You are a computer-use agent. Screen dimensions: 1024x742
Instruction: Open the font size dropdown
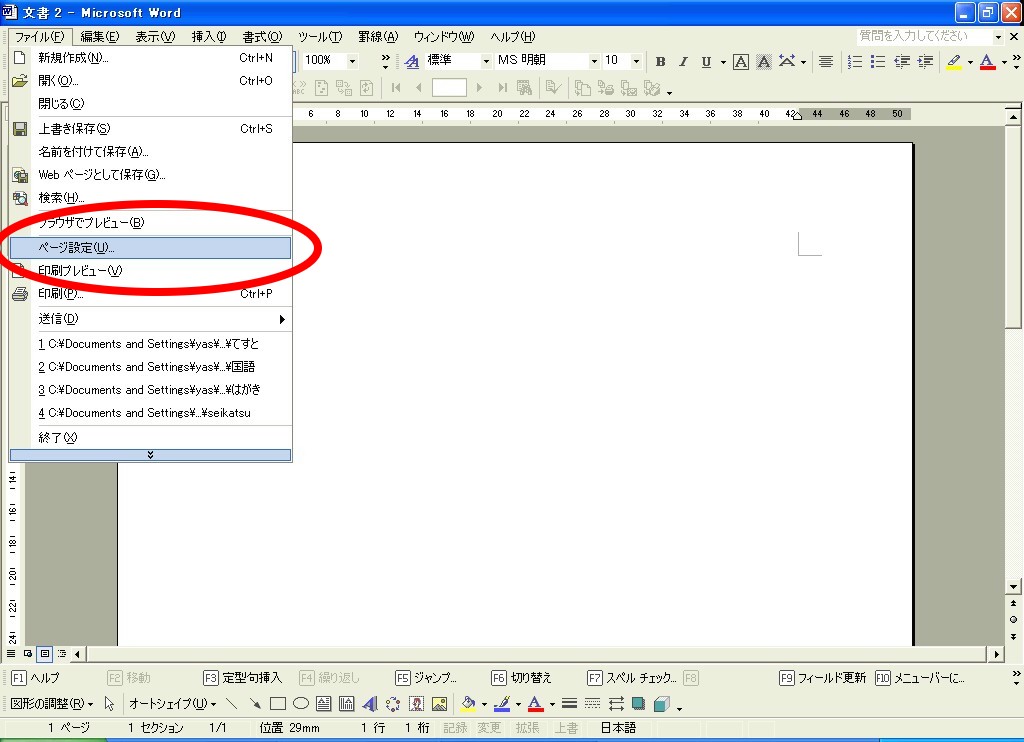point(636,61)
